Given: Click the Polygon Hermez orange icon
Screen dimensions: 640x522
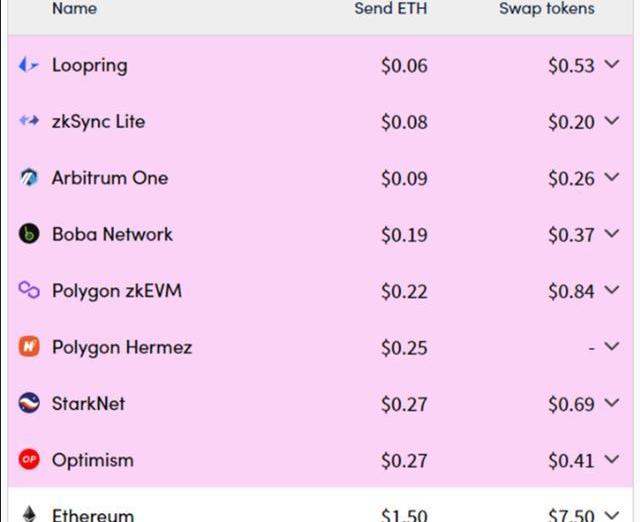Looking at the screenshot, I should 29,347.
